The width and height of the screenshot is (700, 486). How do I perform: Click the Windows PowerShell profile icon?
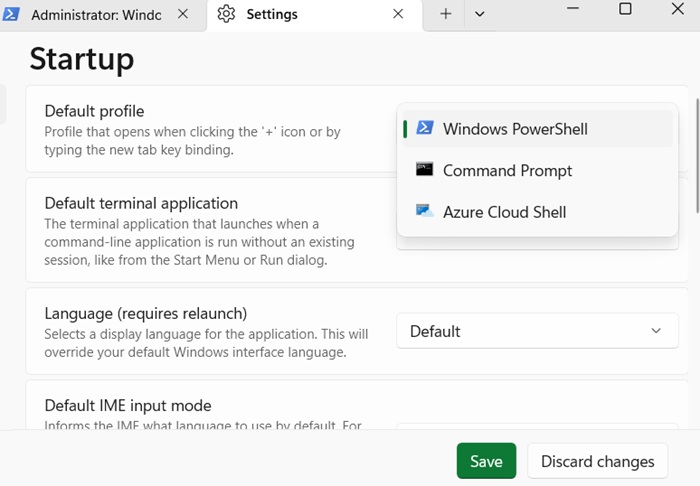point(425,128)
